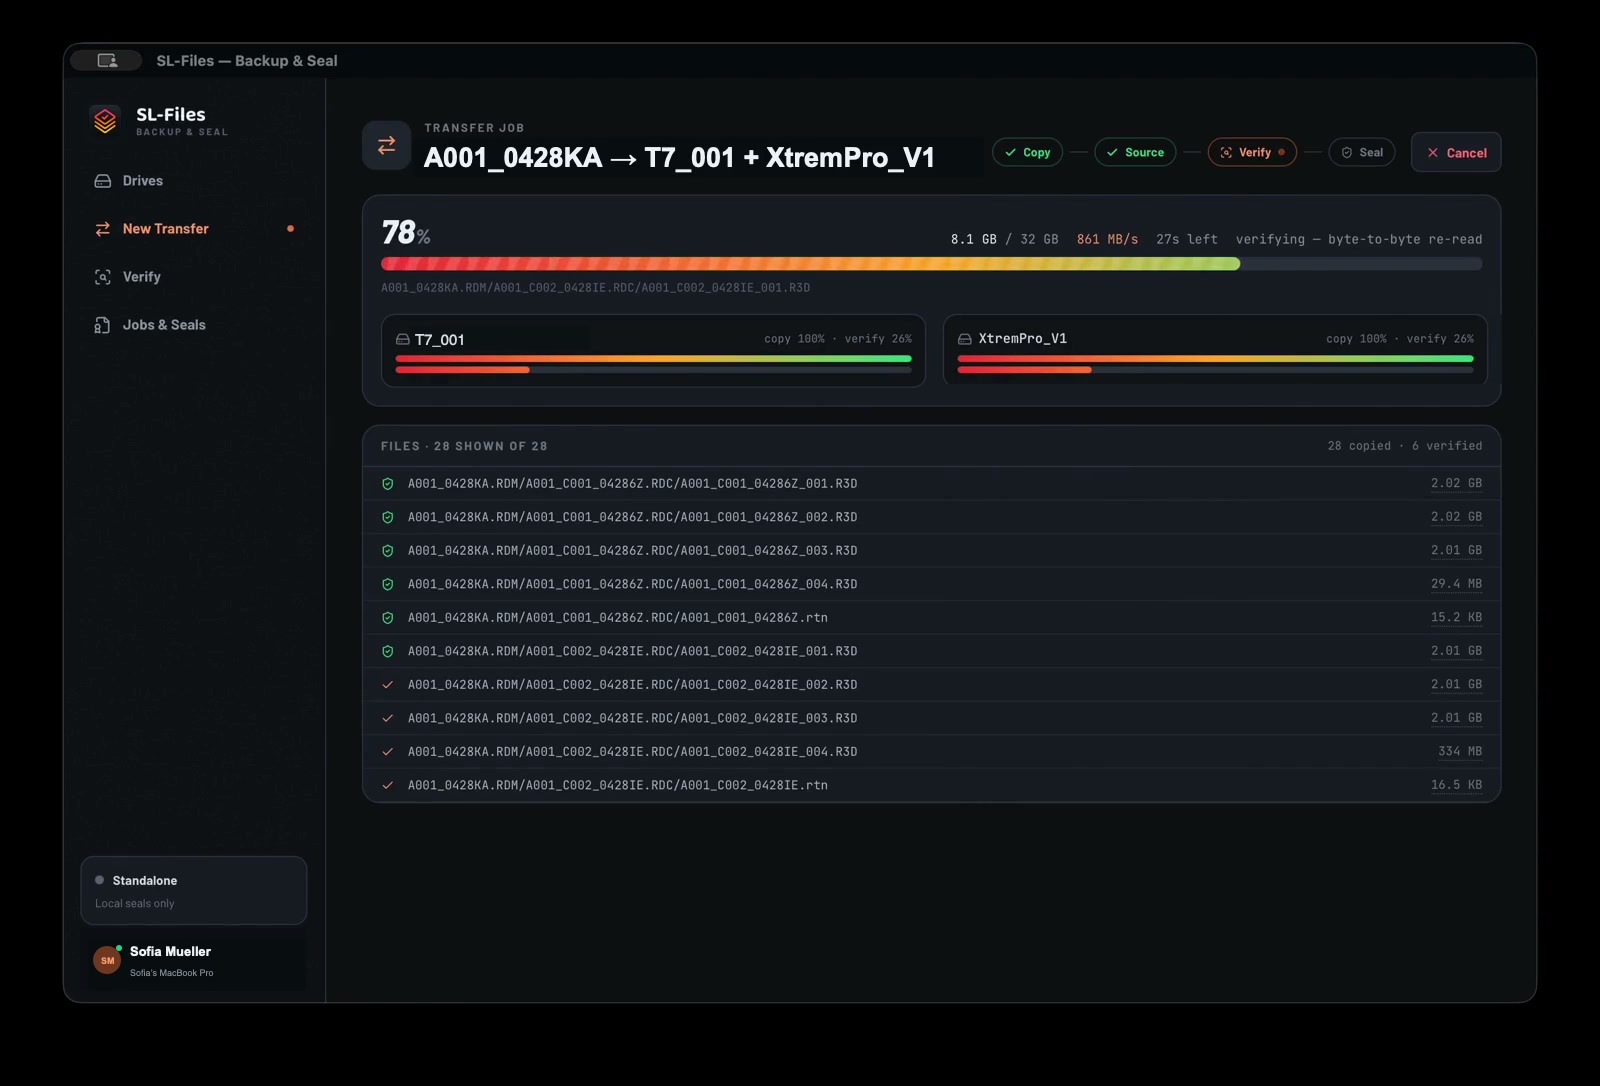Select file A001_C002_0428IE_001.R3D in list
Image resolution: width=1600 pixels, height=1086 pixels.
[931, 652]
